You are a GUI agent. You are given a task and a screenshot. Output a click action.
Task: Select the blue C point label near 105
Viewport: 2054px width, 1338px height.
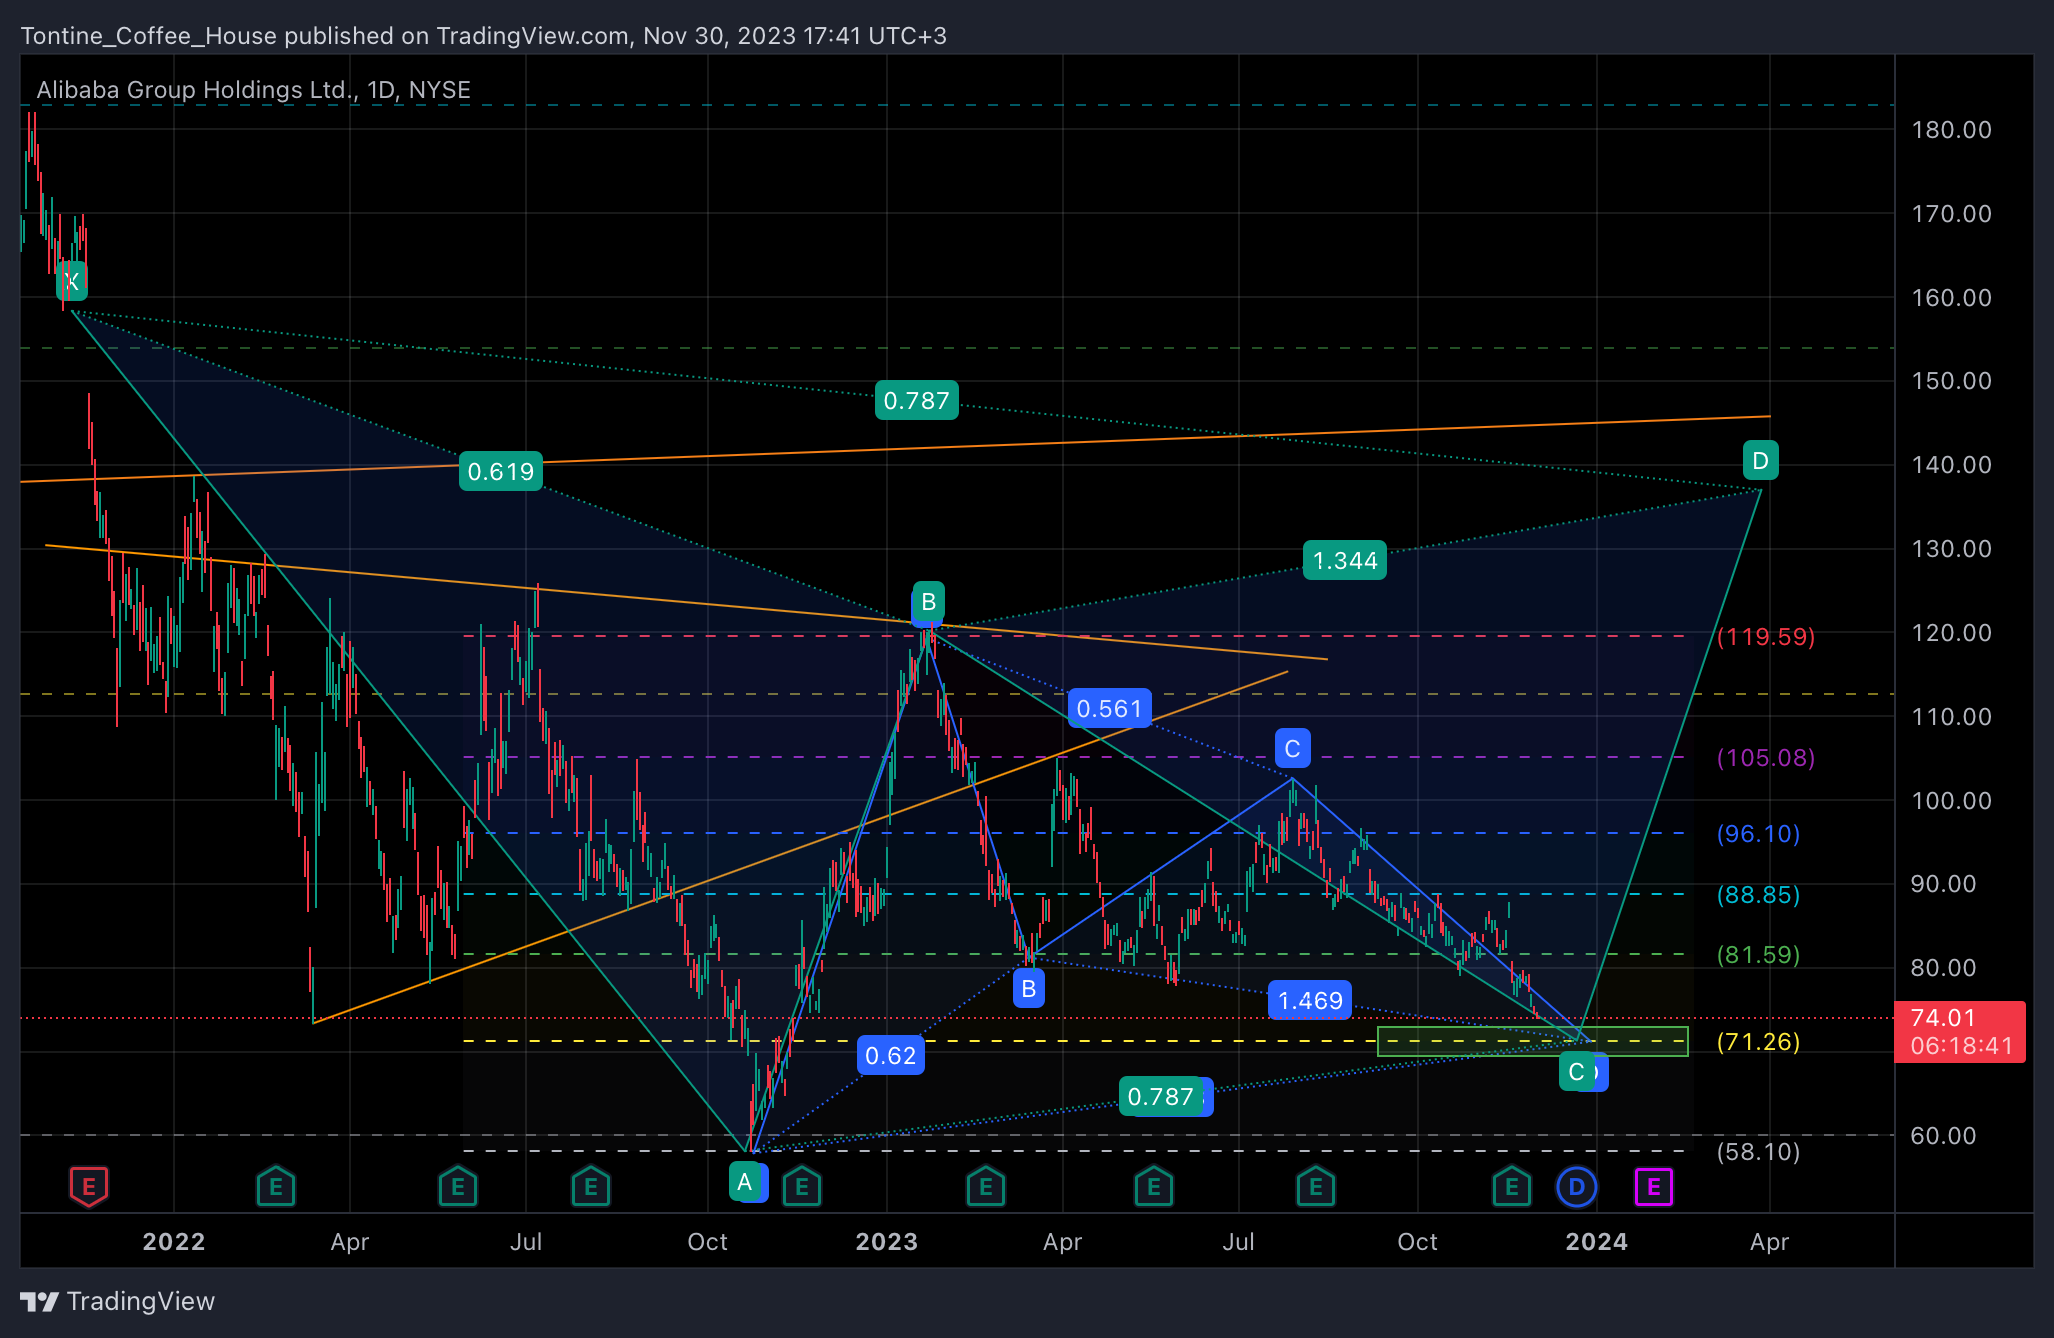[1292, 748]
